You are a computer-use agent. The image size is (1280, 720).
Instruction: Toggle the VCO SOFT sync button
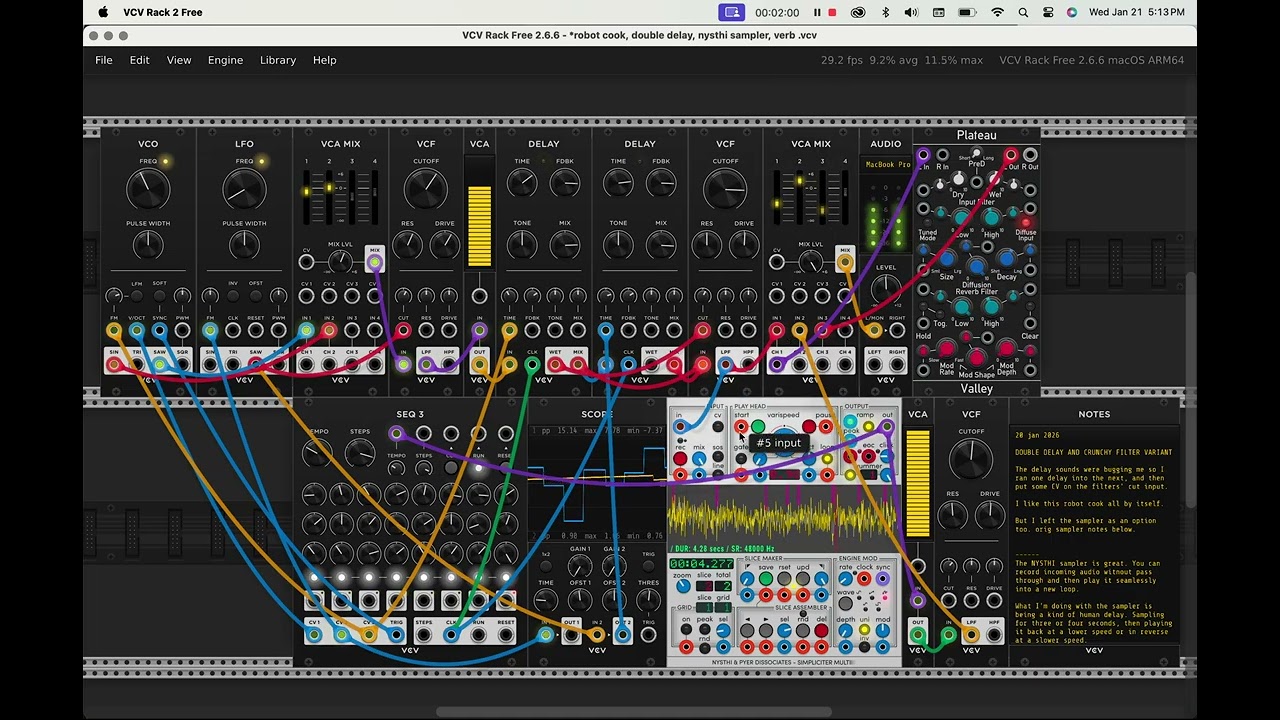[160, 295]
